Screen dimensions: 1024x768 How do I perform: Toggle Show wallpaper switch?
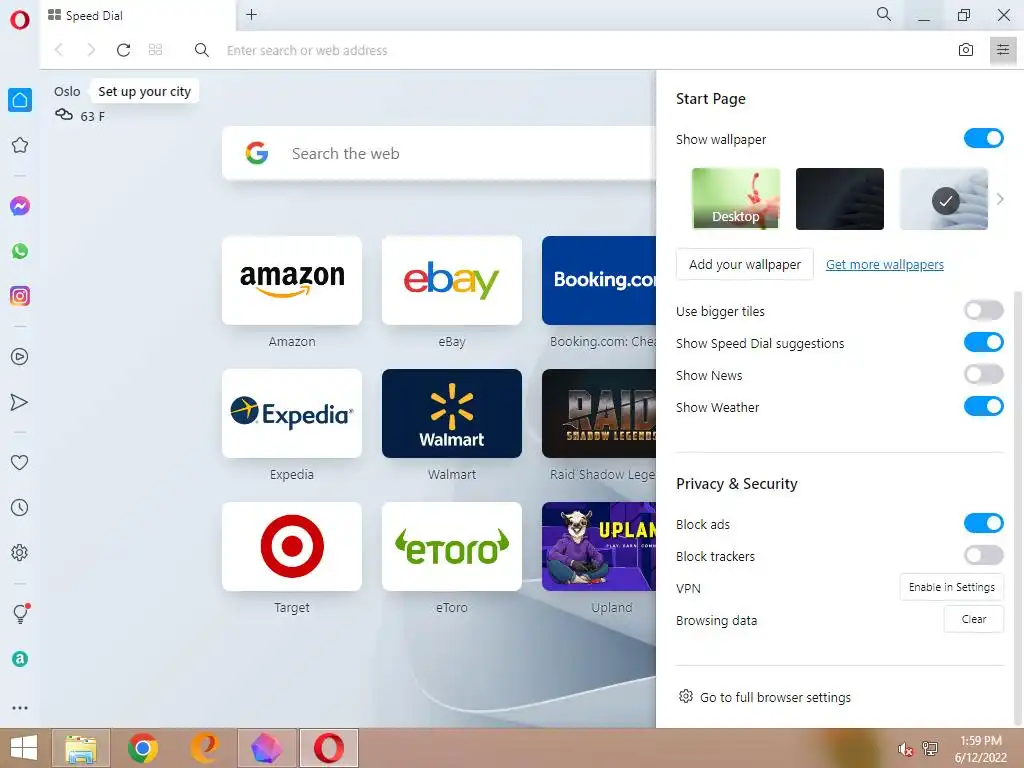tap(984, 138)
